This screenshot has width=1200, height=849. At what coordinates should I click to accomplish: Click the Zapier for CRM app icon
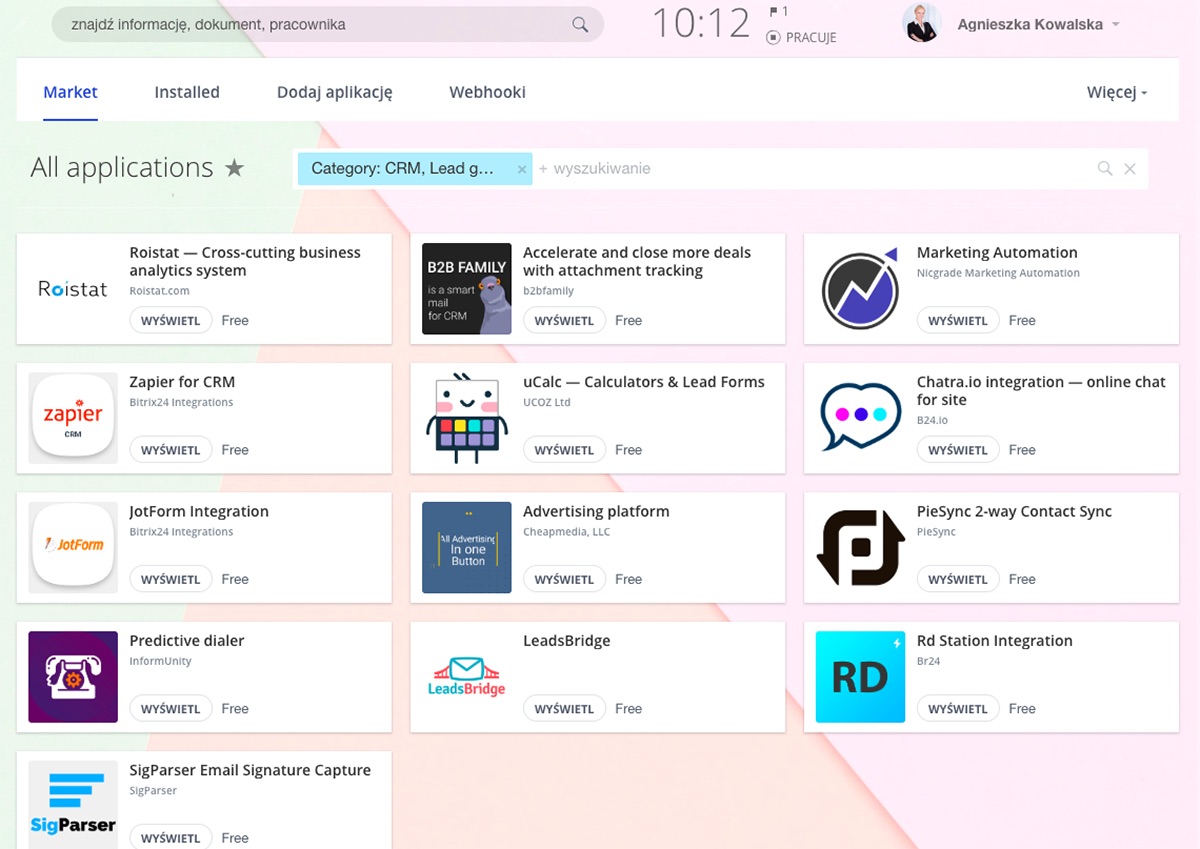pyautogui.click(x=73, y=418)
